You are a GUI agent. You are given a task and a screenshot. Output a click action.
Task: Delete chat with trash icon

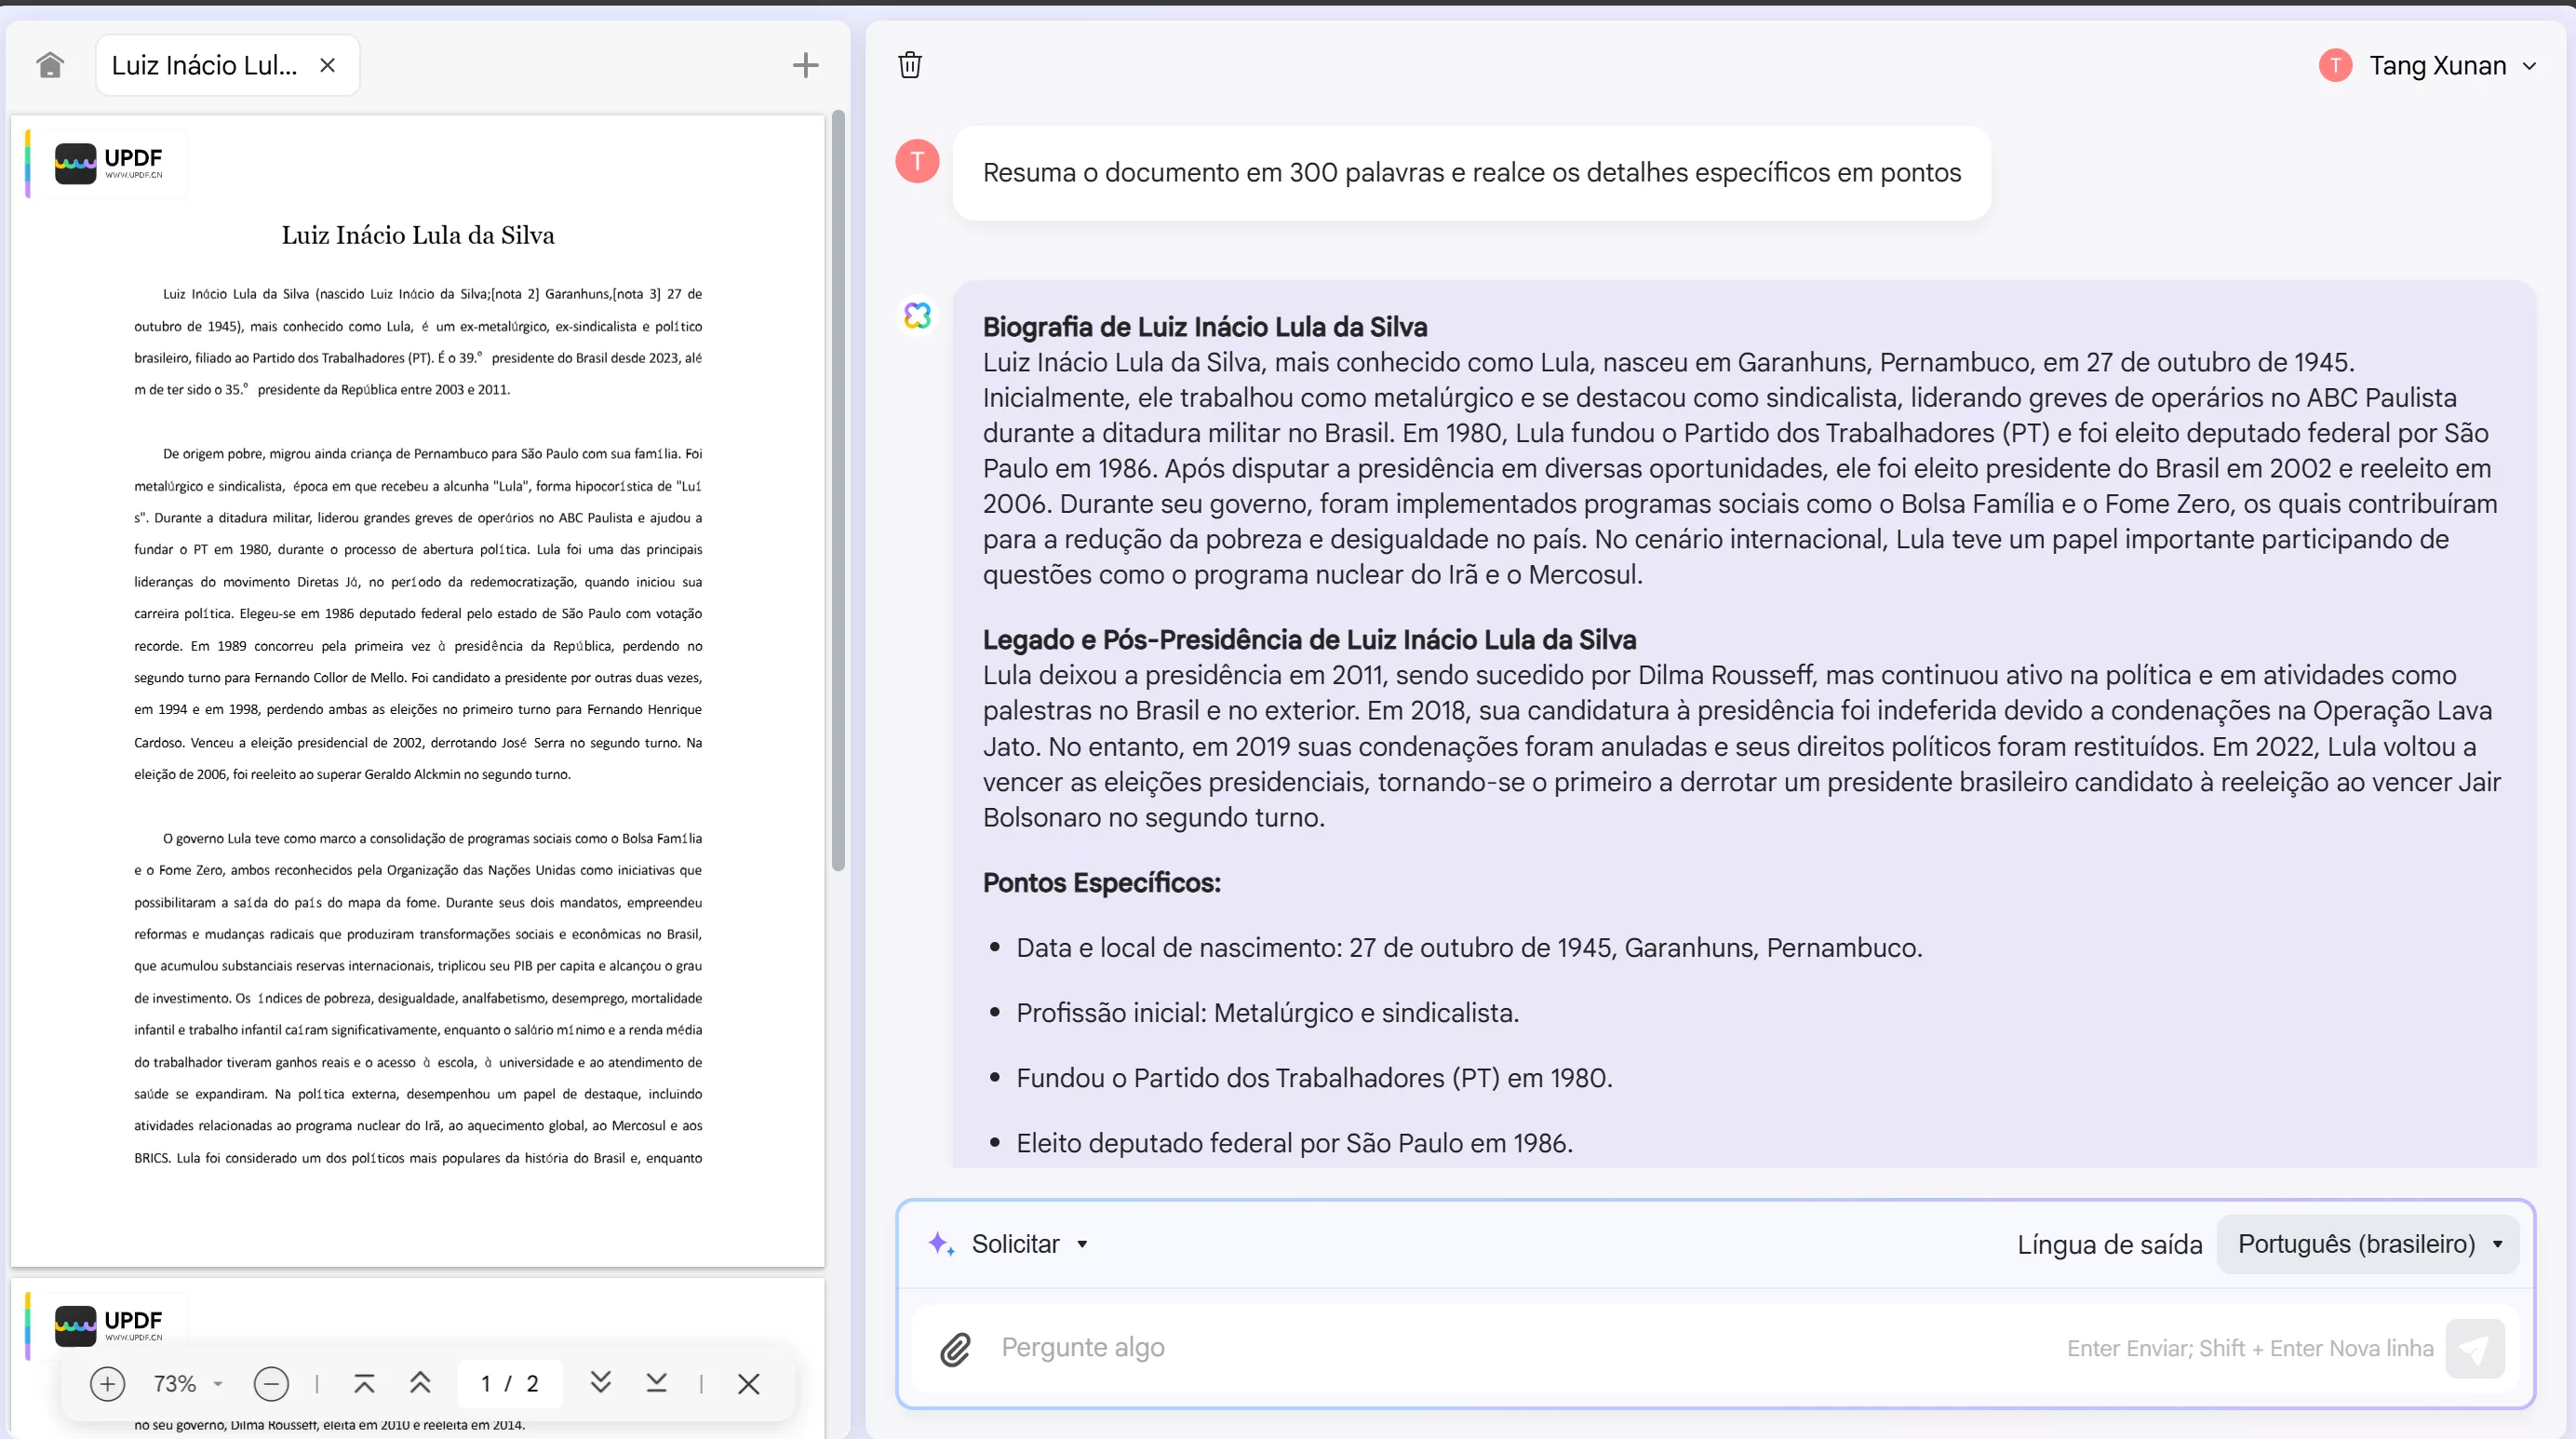click(x=909, y=65)
